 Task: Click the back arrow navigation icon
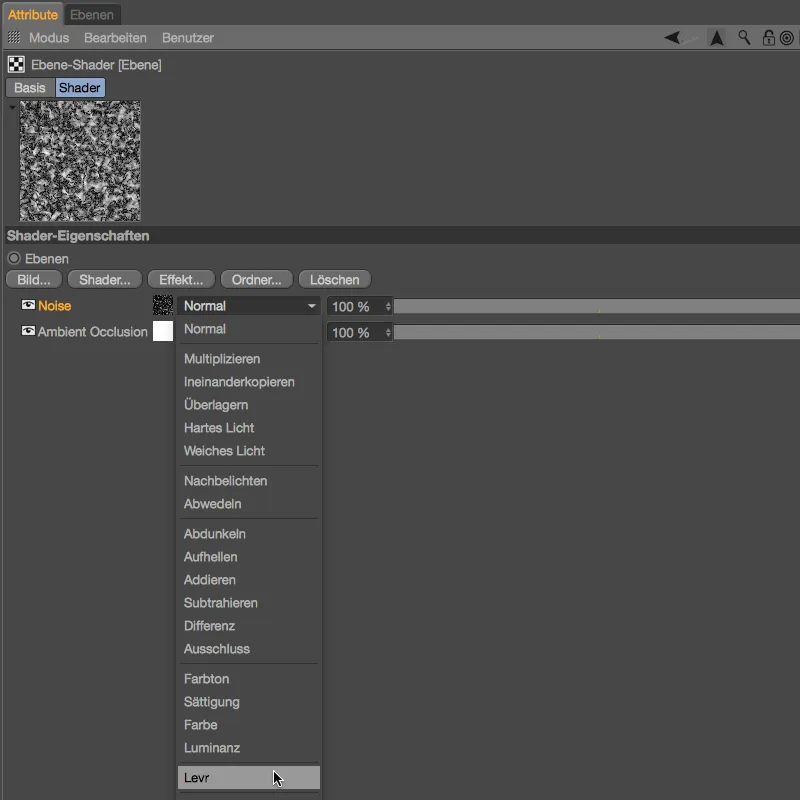pyautogui.click(x=672, y=37)
